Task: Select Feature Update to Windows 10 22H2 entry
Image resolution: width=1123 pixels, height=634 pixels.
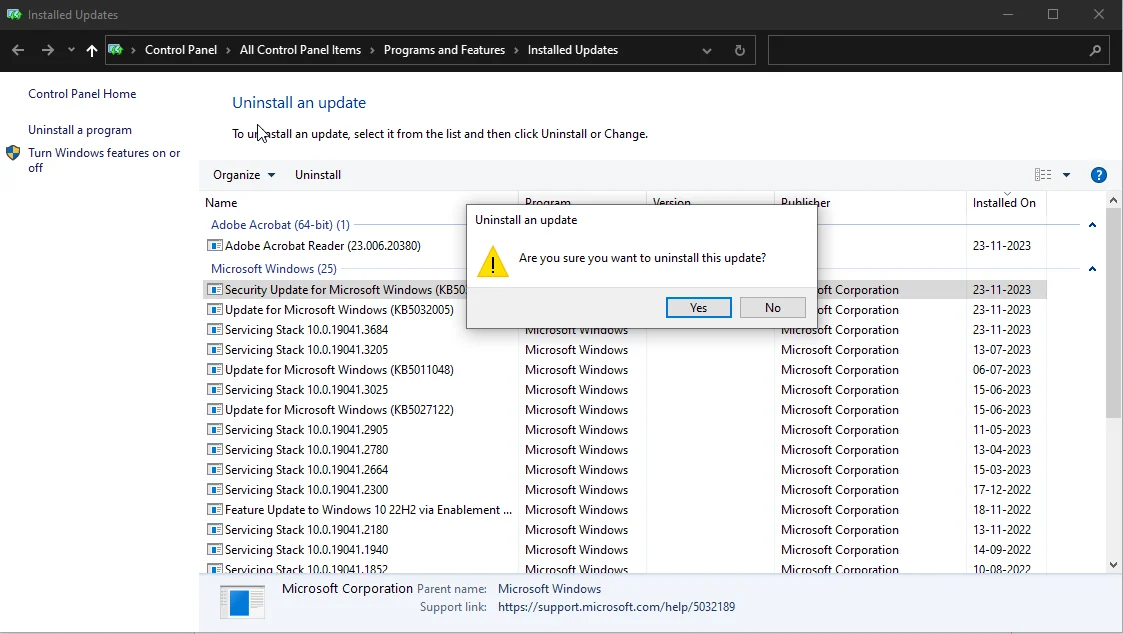Action: 368,510
